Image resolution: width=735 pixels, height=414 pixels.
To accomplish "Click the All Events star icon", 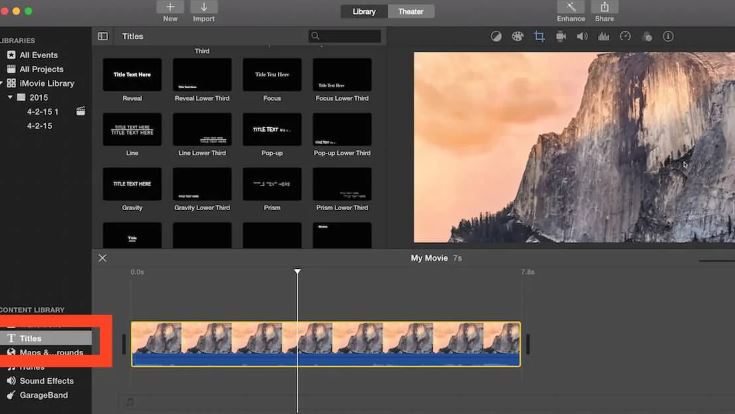I will pyautogui.click(x=11, y=55).
